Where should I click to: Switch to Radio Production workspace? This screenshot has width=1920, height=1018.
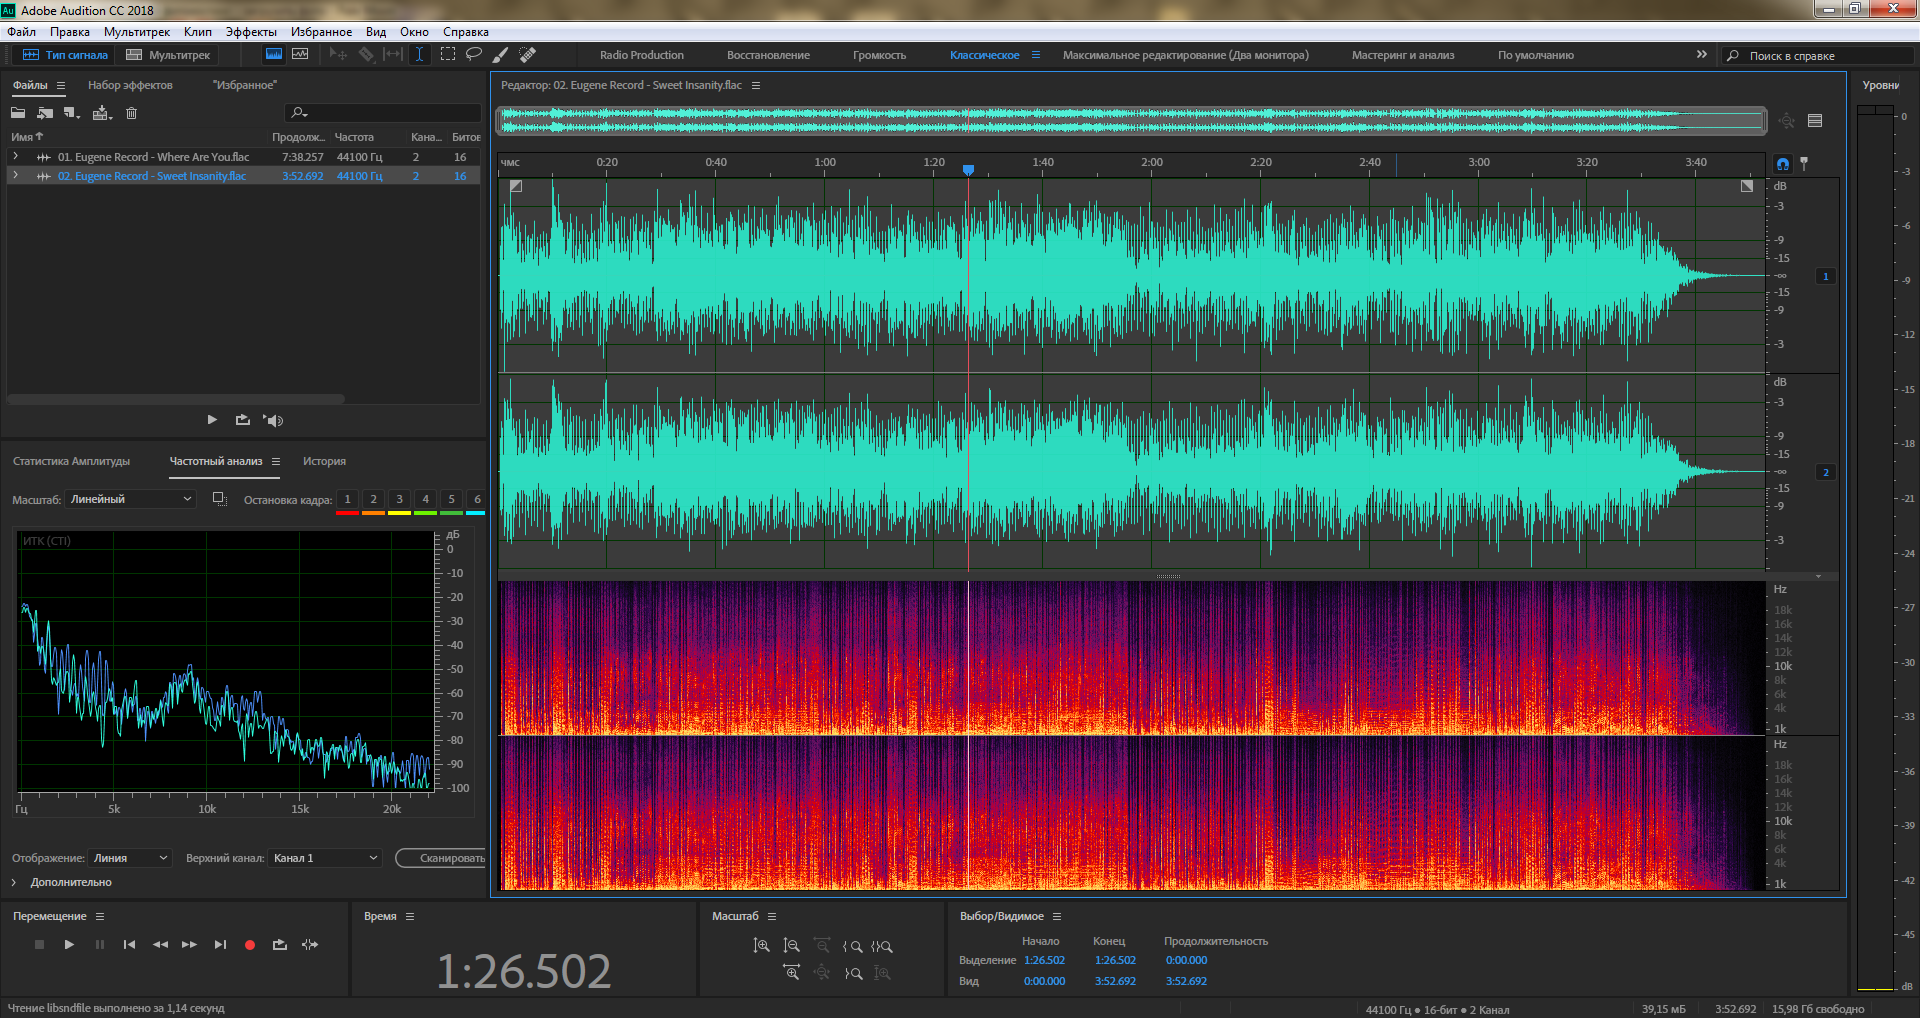642,55
